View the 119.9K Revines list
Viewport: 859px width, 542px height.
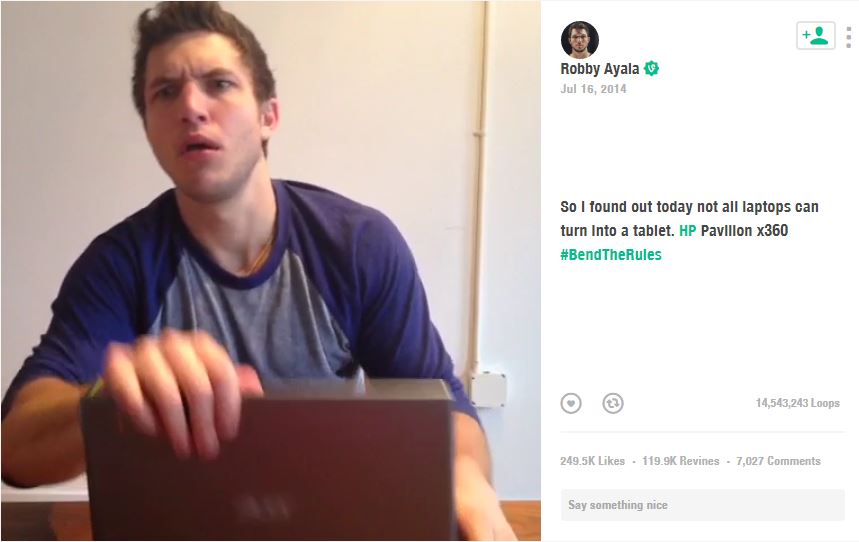click(680, 461)
